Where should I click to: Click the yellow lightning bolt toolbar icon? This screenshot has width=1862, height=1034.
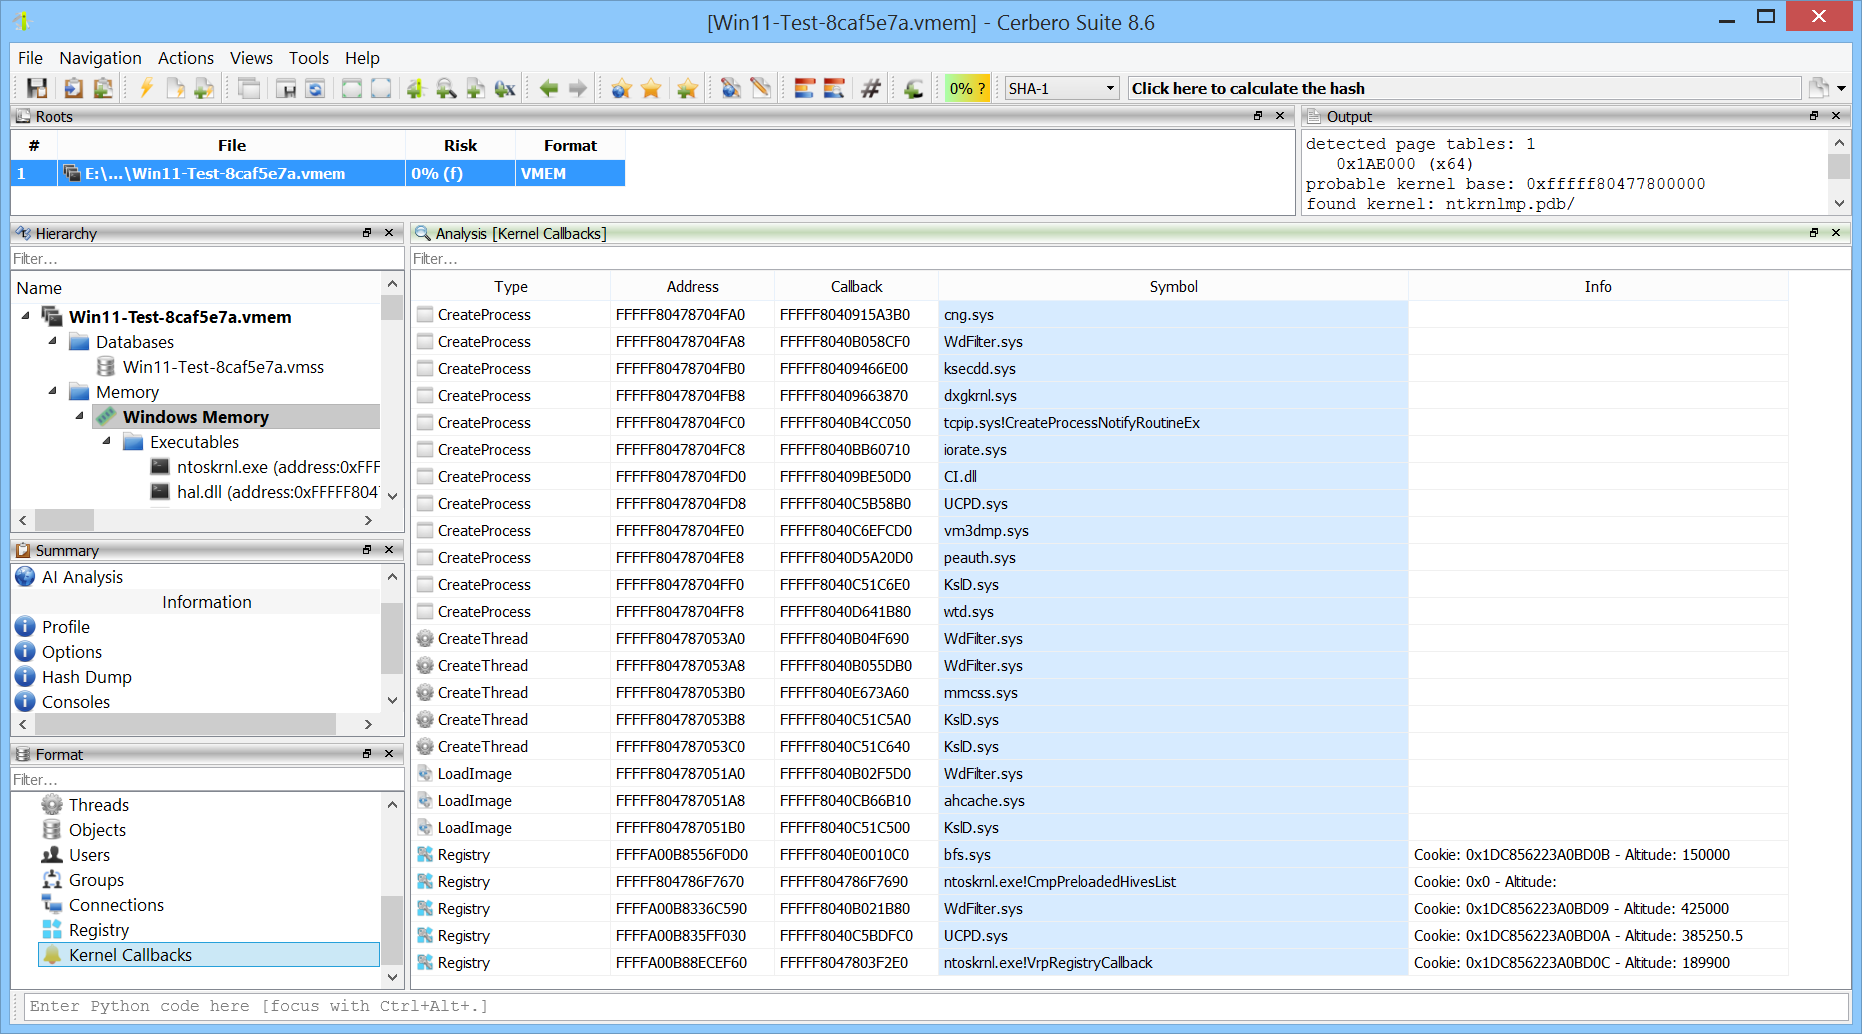click(x=146, y=89)
